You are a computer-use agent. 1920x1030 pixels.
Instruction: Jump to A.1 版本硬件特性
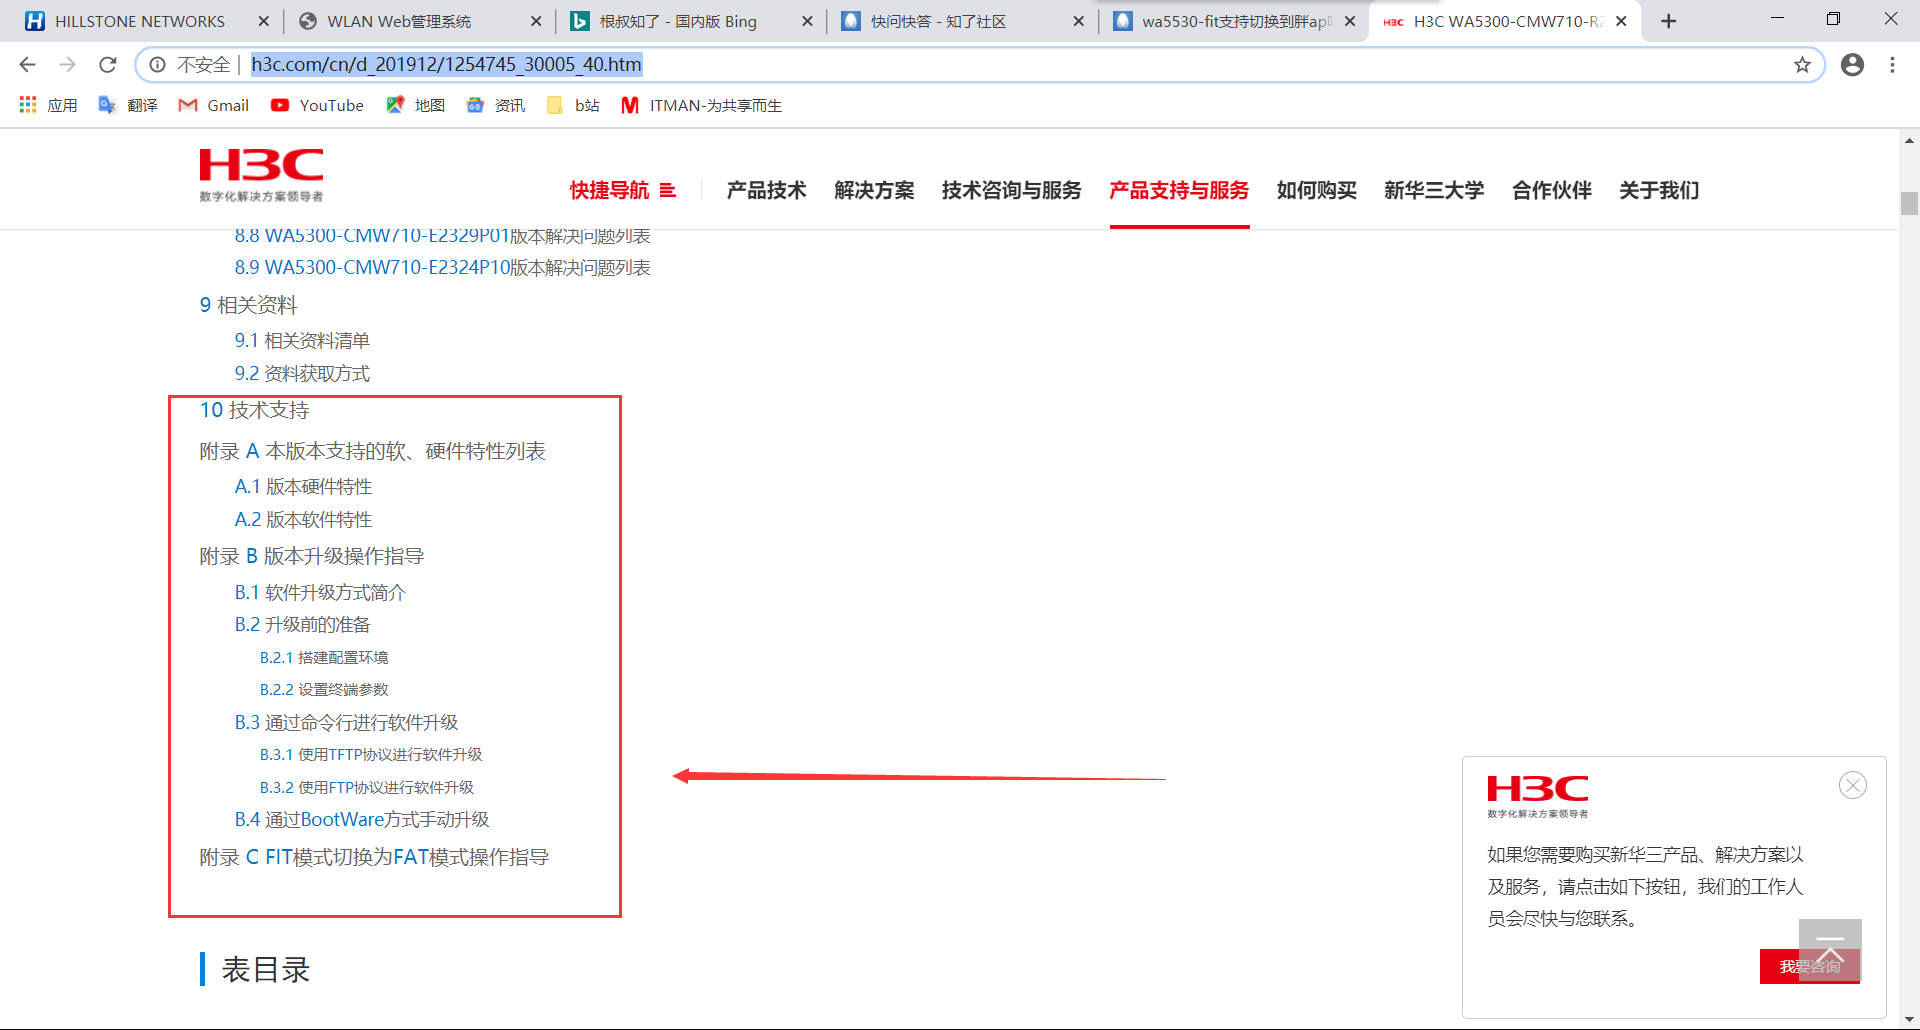click(303, 487)
